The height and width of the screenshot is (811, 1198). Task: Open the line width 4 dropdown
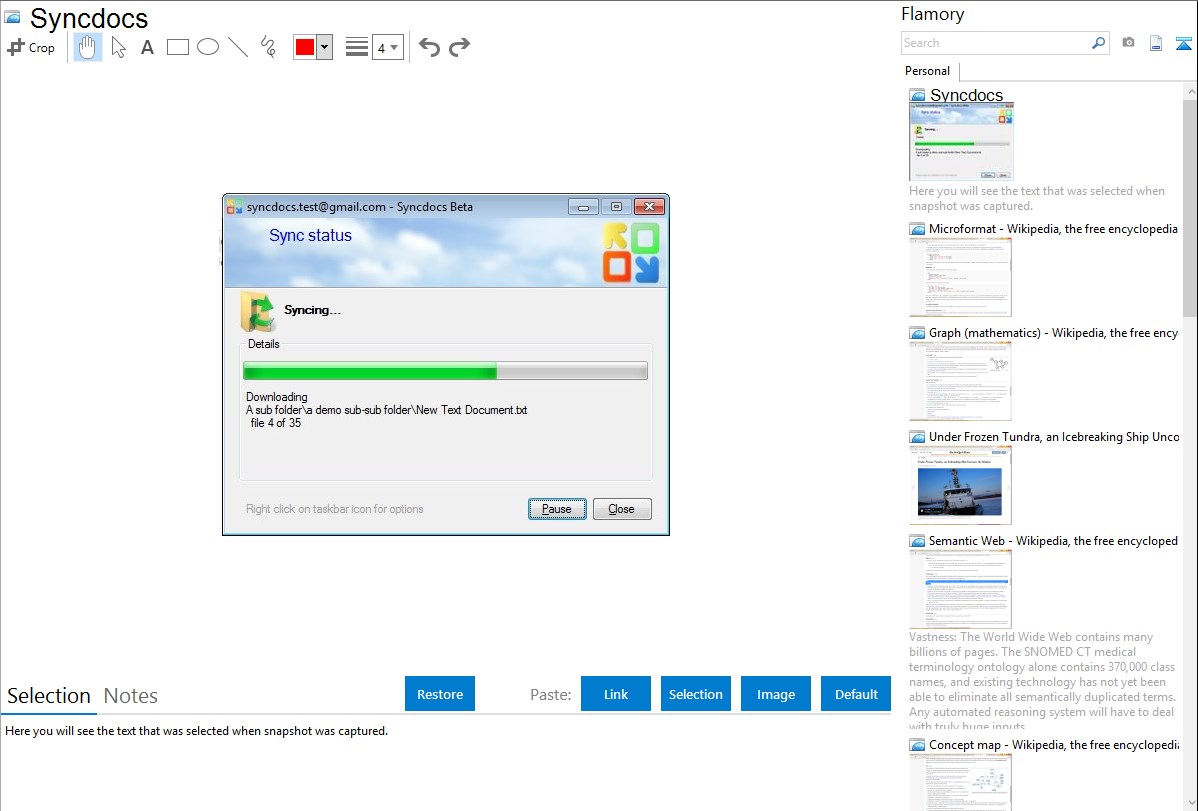pos(388,47)
